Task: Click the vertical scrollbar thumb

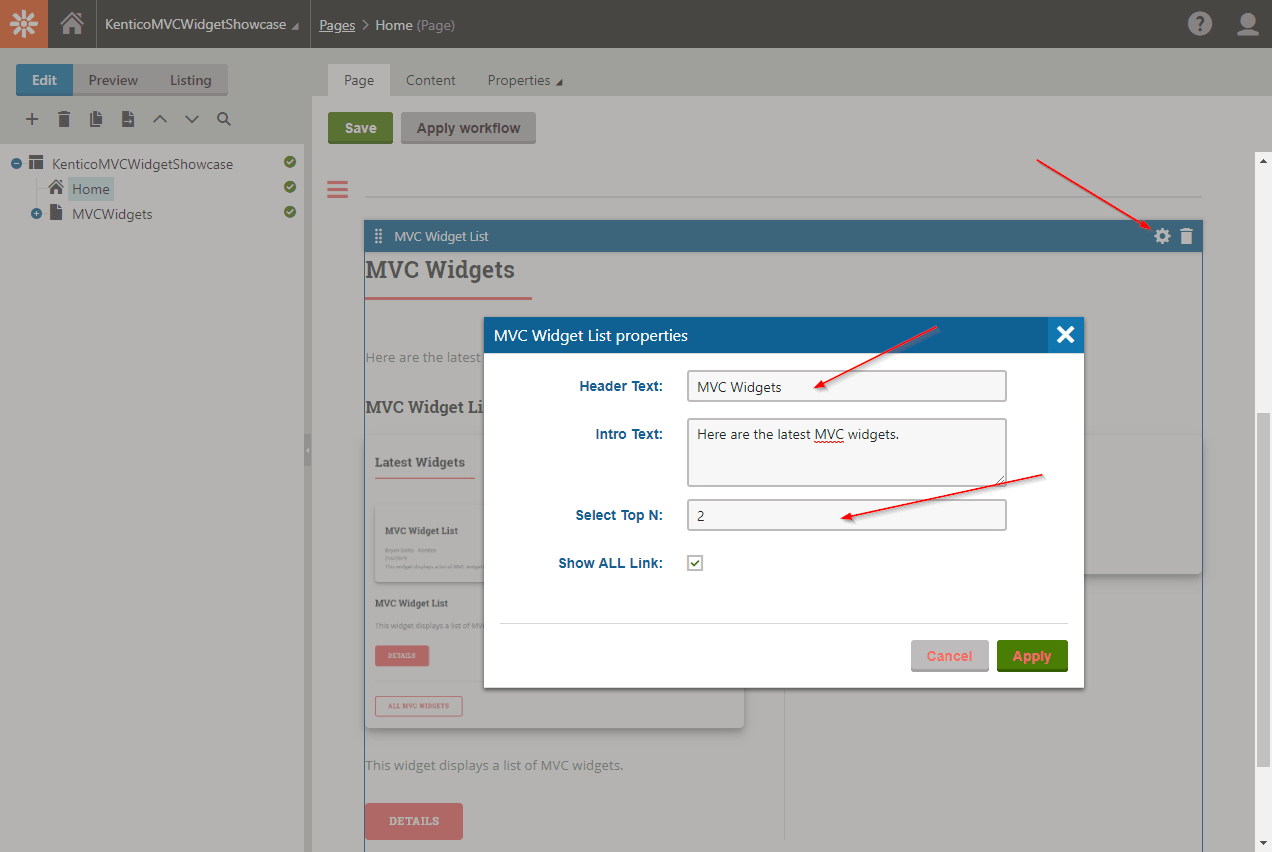Action: tap(1263, 590)
